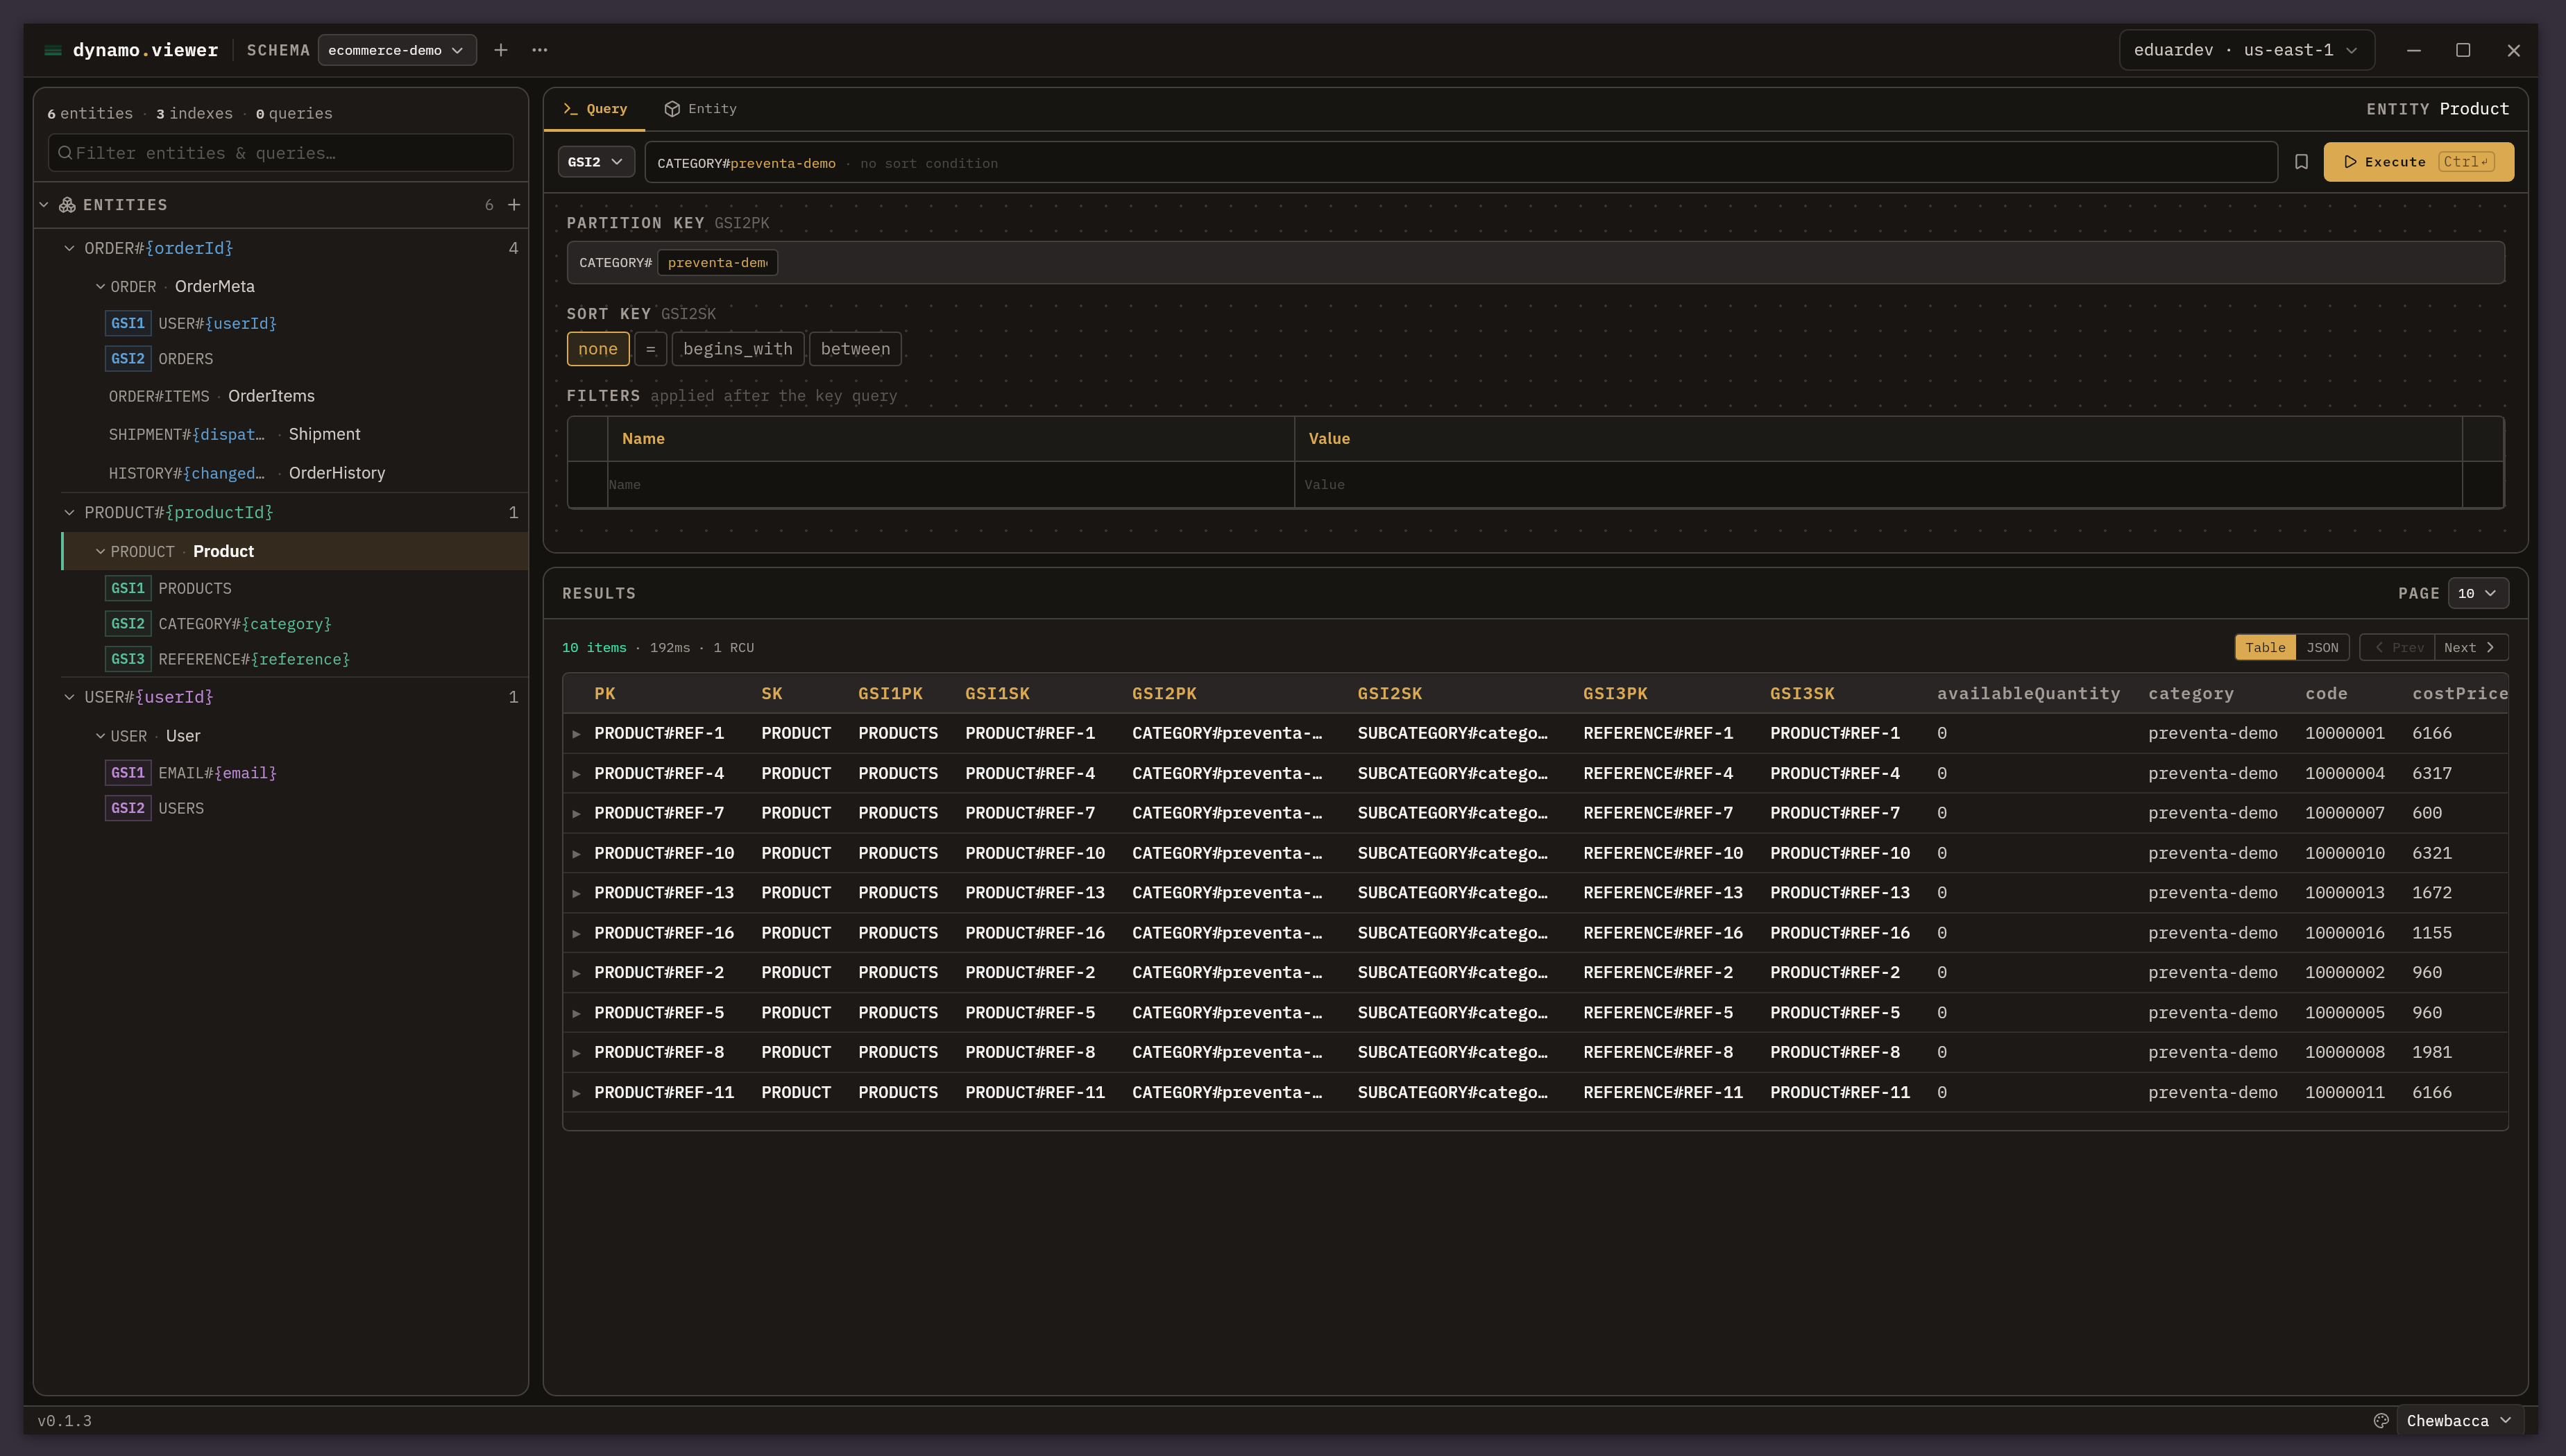Collapse the ORDER#{orderId} group
This screenshot has width=2566, height=1456.
[69, 248]
